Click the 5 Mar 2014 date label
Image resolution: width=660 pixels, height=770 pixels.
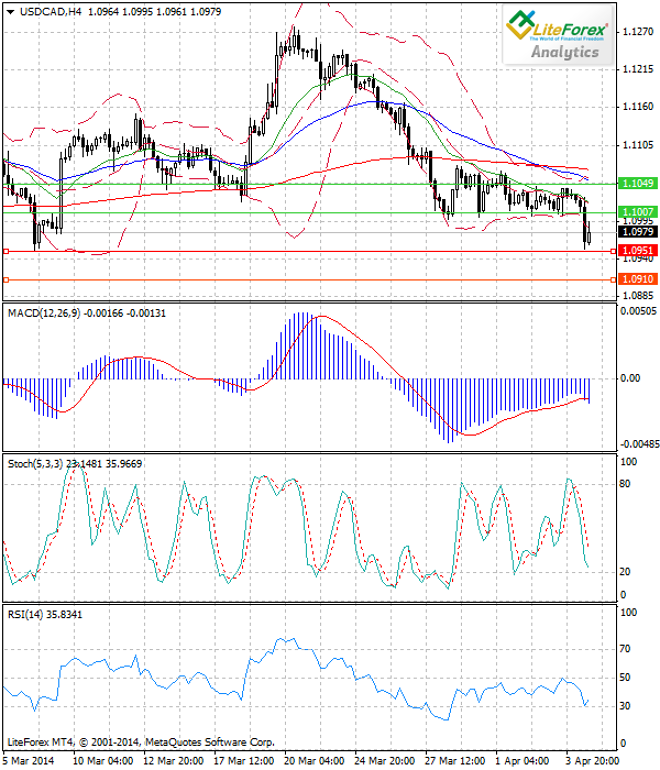[x=29, y=761]
